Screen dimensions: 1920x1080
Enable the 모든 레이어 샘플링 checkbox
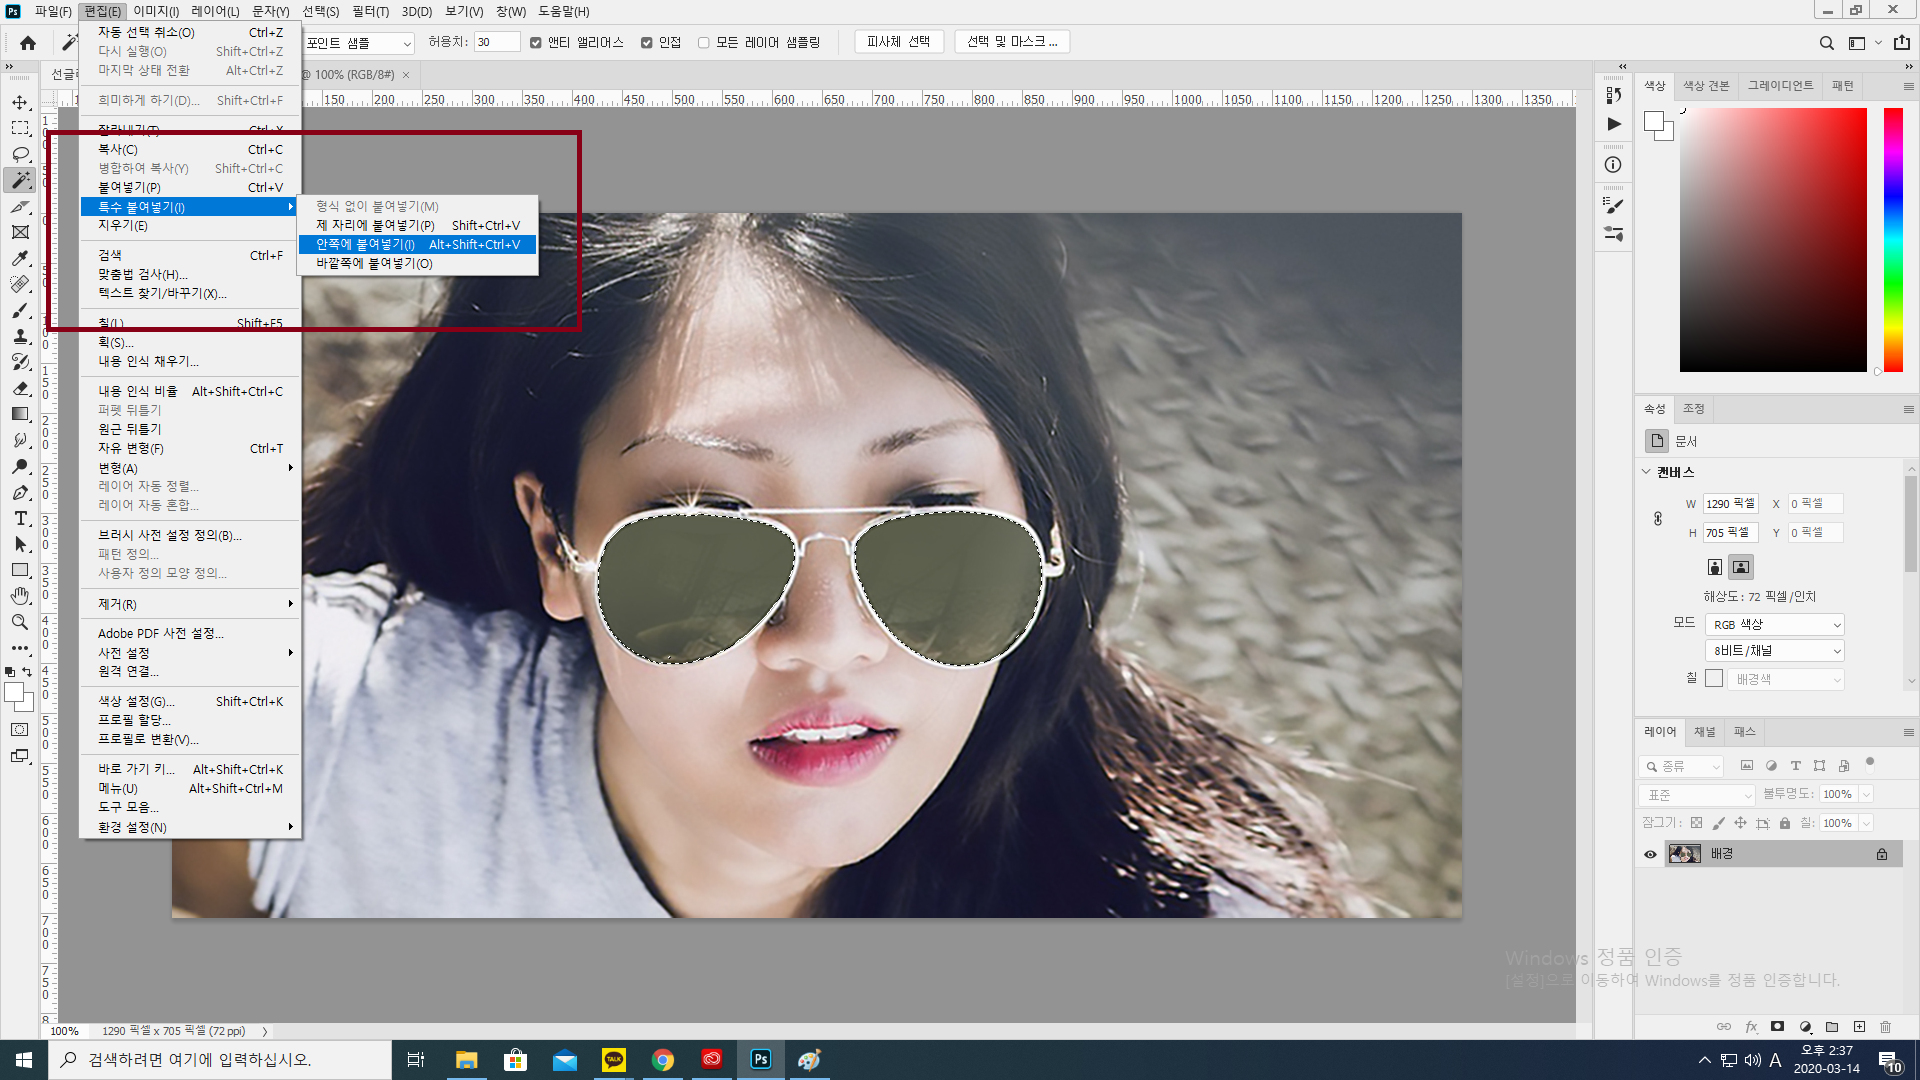coord(703,43)
